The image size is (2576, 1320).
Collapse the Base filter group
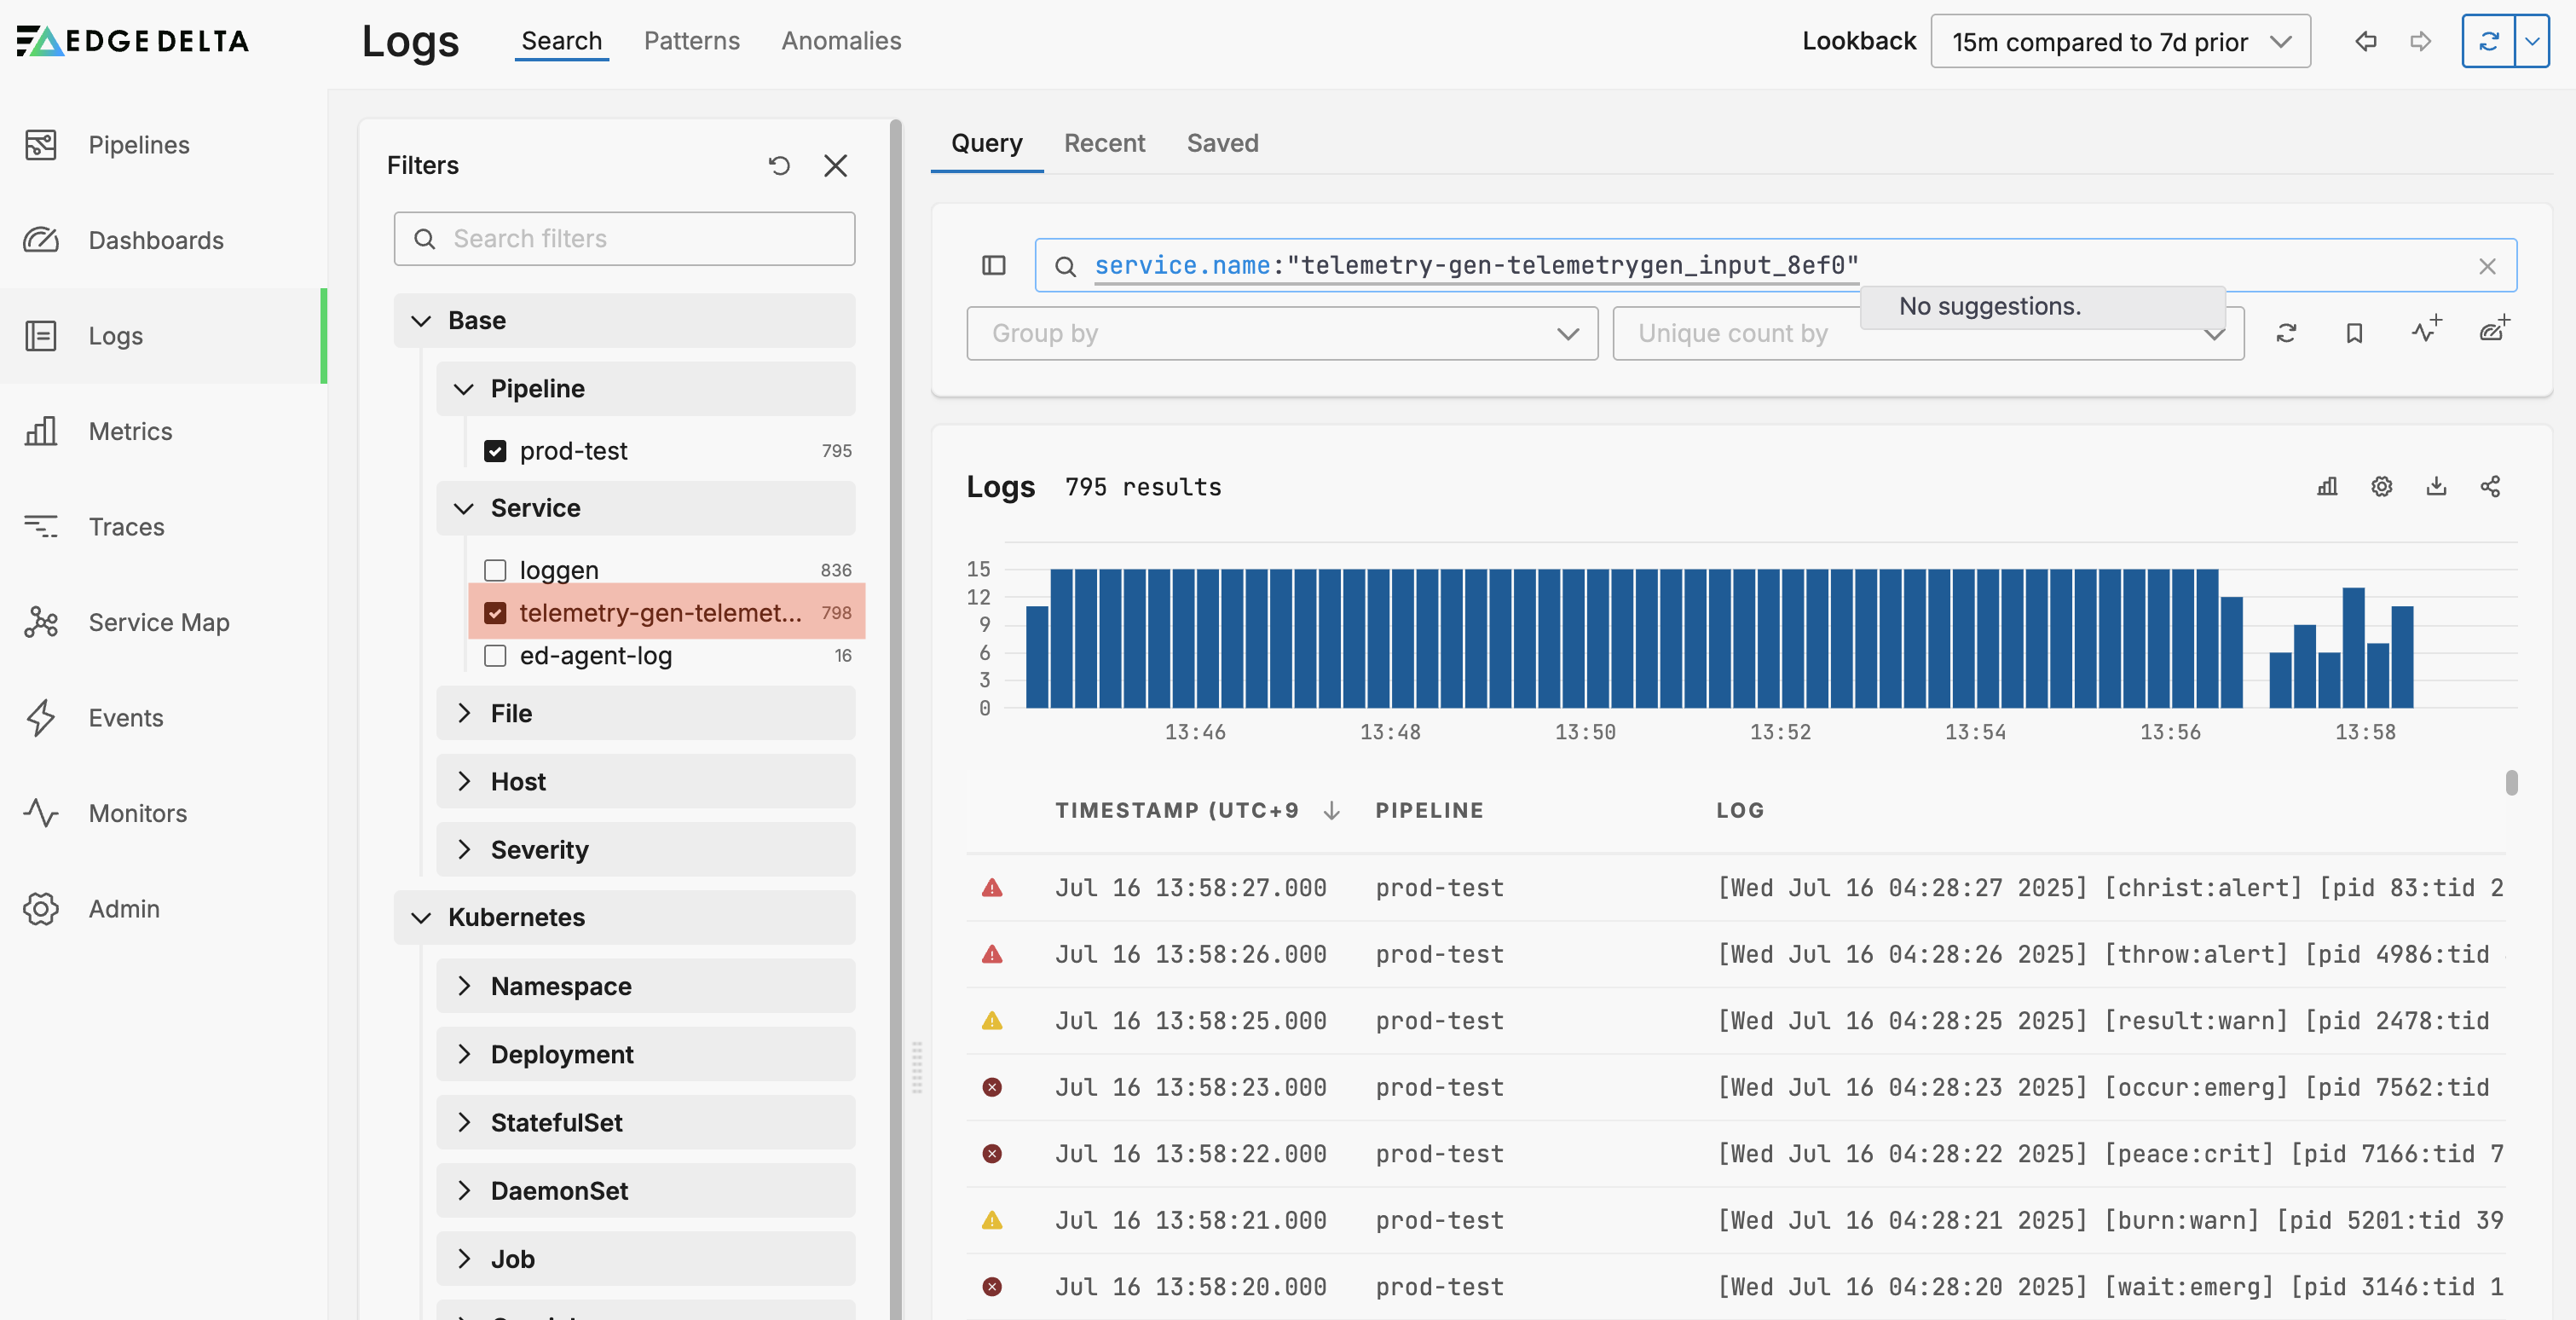coord(624,321)
